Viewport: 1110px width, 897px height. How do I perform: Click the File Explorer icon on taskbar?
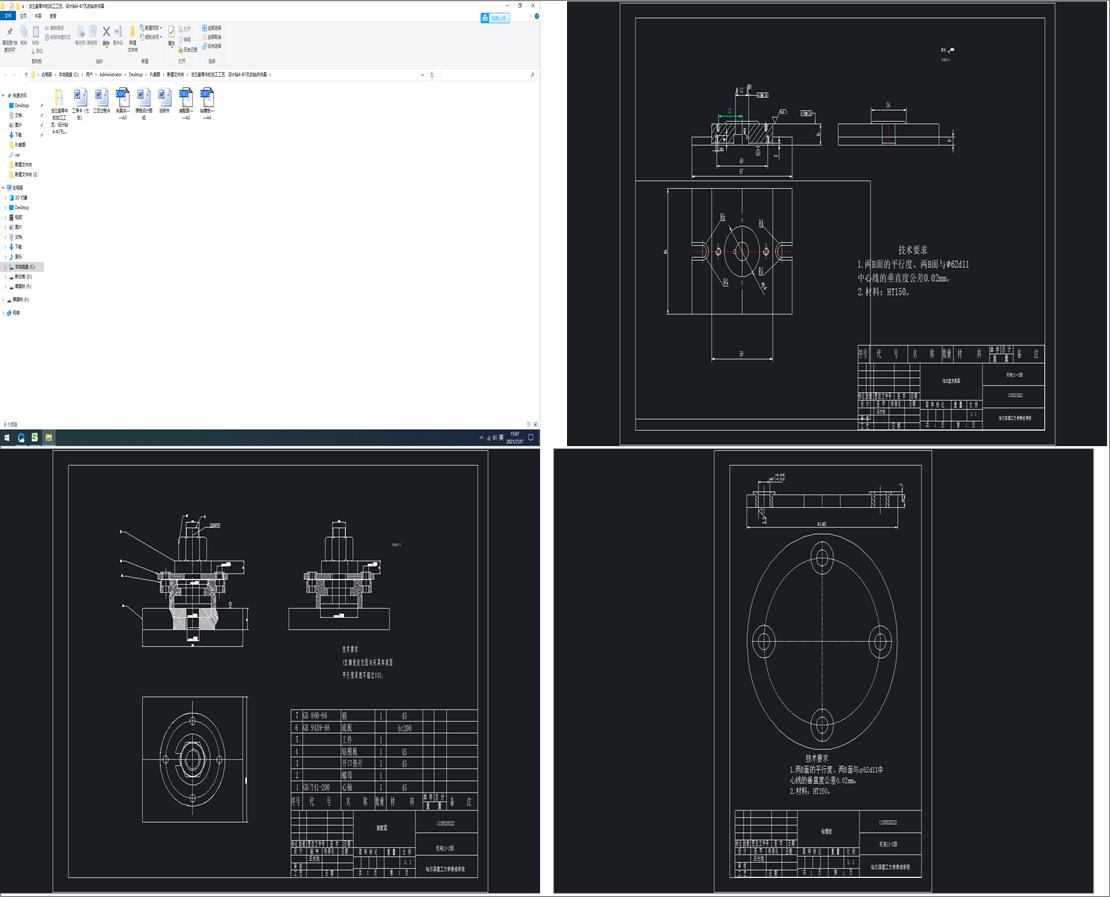[x=48, y=438]
